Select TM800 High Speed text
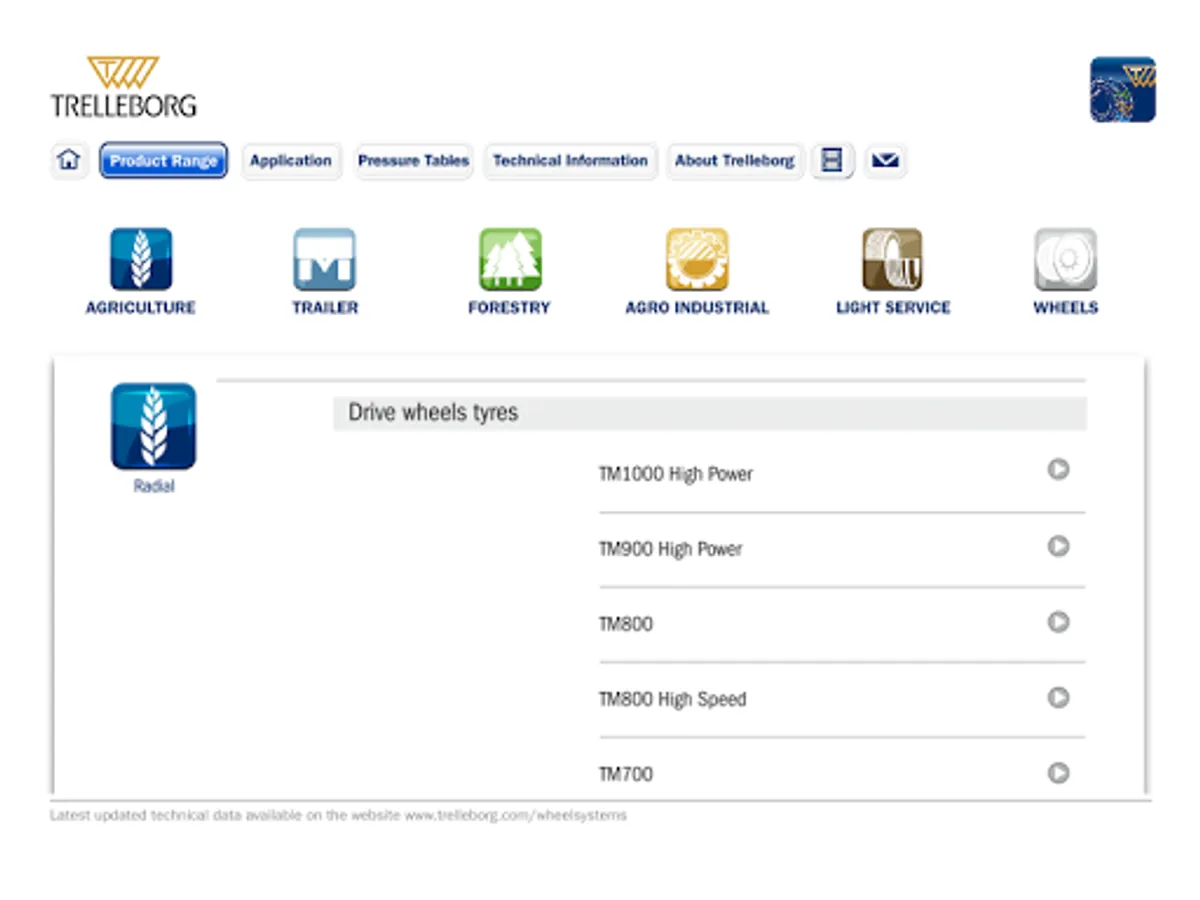Viewport: 1200px width, 900px height. click(672, 699)
